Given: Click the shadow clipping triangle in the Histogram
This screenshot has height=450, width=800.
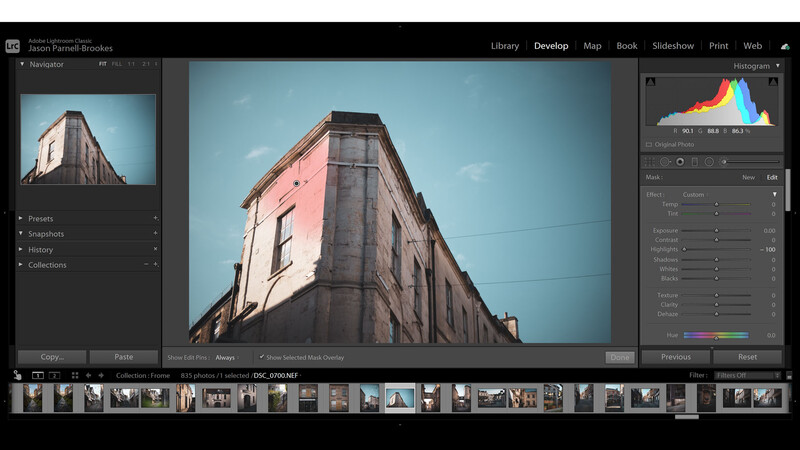Looking at the screenshot, I should point(651,82).
